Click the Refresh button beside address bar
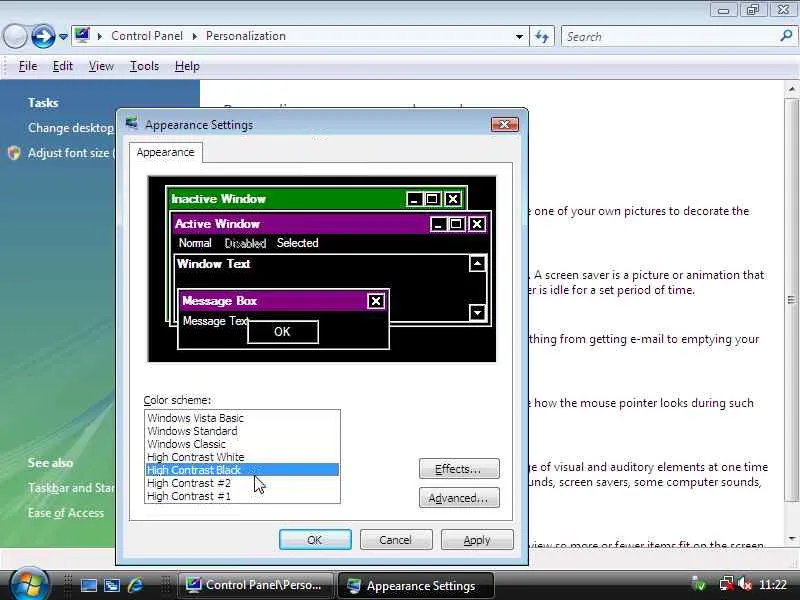Image resolution: width=800 pixels, height=600 pixels. point(542,37)
